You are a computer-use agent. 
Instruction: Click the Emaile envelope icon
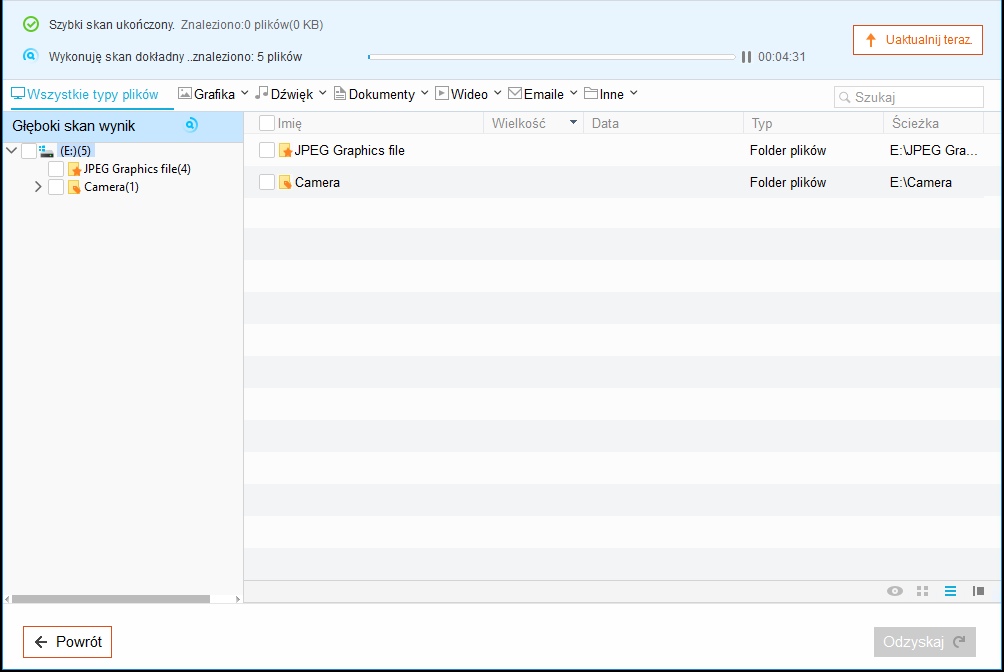coord(514,93)
